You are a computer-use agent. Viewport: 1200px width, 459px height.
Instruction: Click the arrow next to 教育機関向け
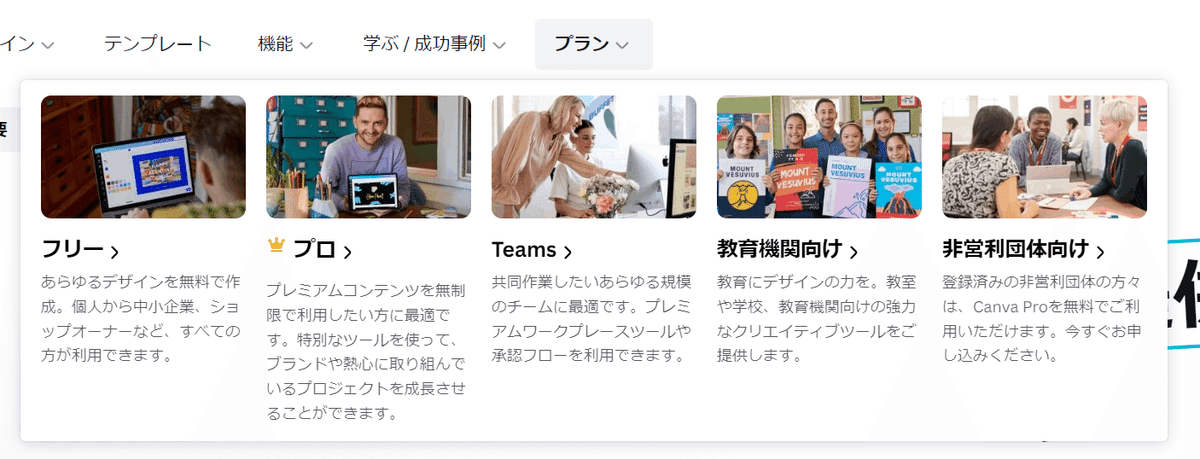[853, 251]
